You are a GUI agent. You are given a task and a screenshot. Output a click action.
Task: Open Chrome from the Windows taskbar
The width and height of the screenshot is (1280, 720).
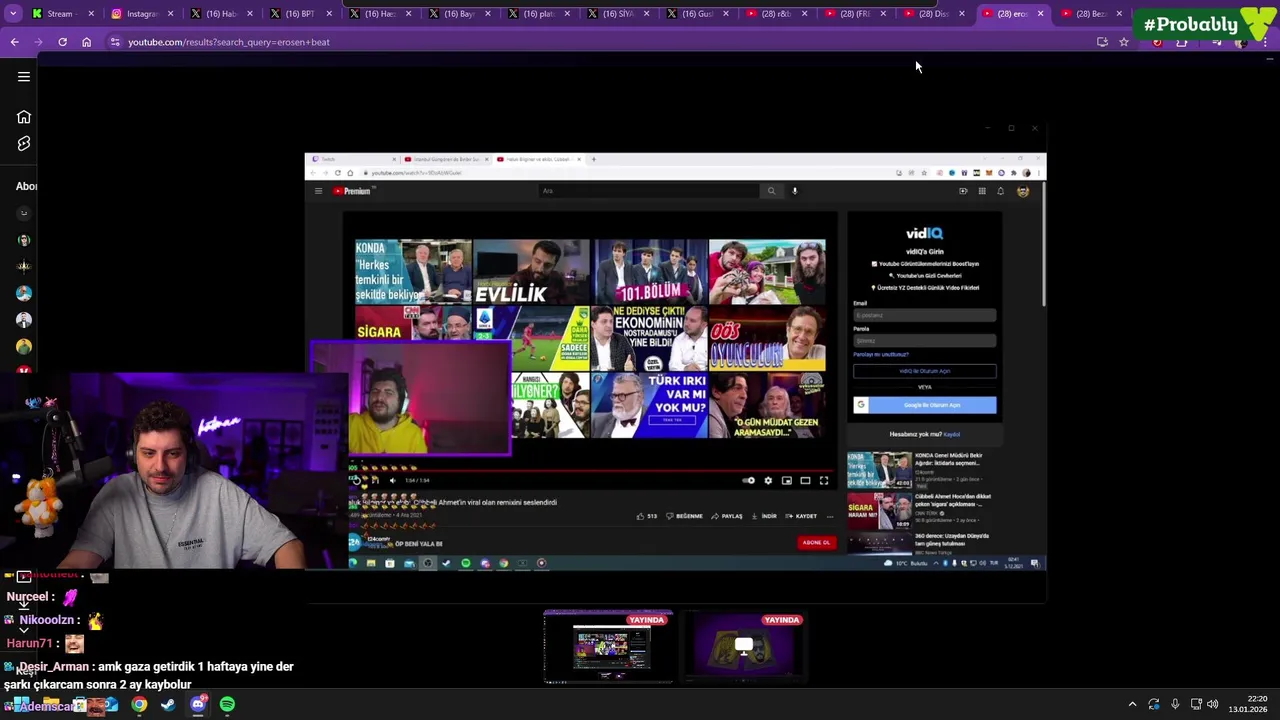(x=139, y=705)
